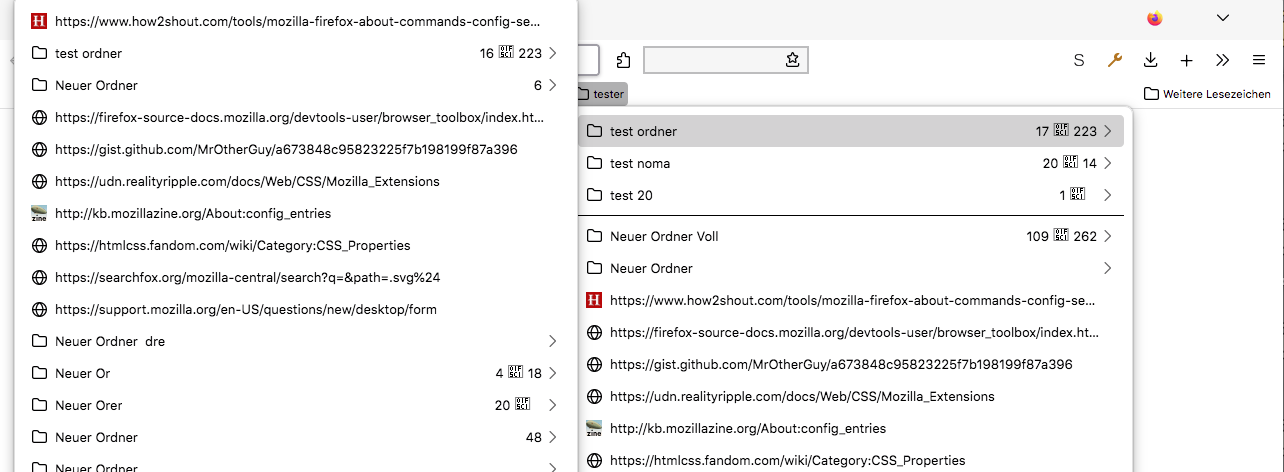Viewport: 1284px width, 472px height.
Task: Open the support.mozilla.org questions bookmark
Action: 245,309
